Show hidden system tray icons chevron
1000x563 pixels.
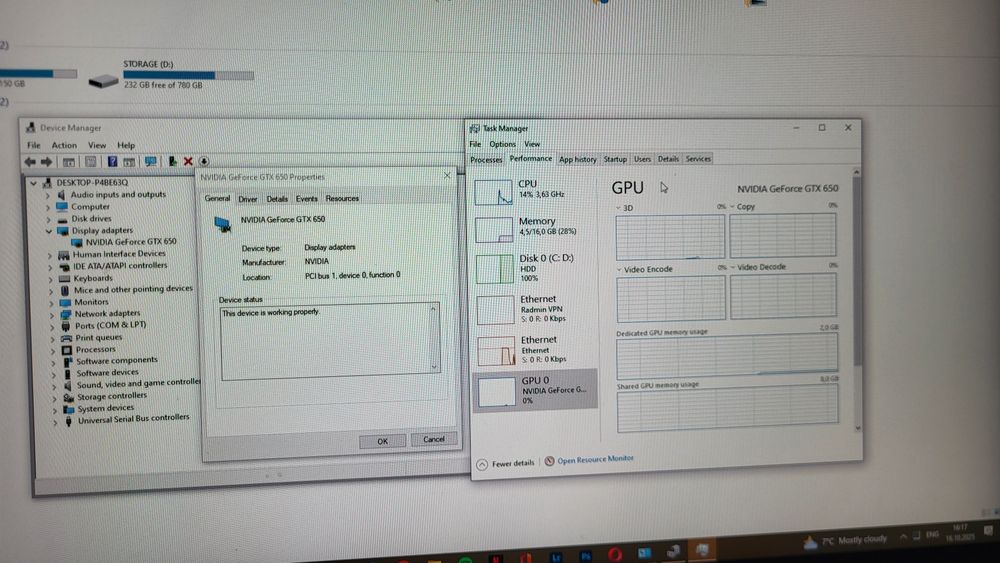tap(903, 537)
